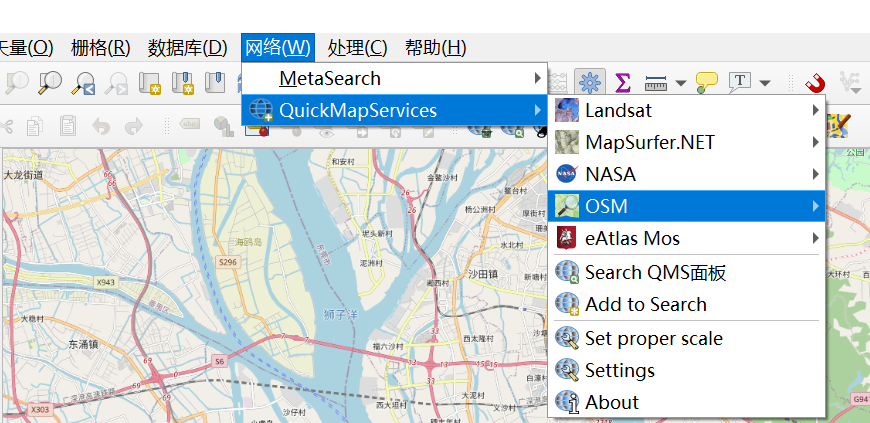Expand the highlighted OSM submenu

[687, 206]
